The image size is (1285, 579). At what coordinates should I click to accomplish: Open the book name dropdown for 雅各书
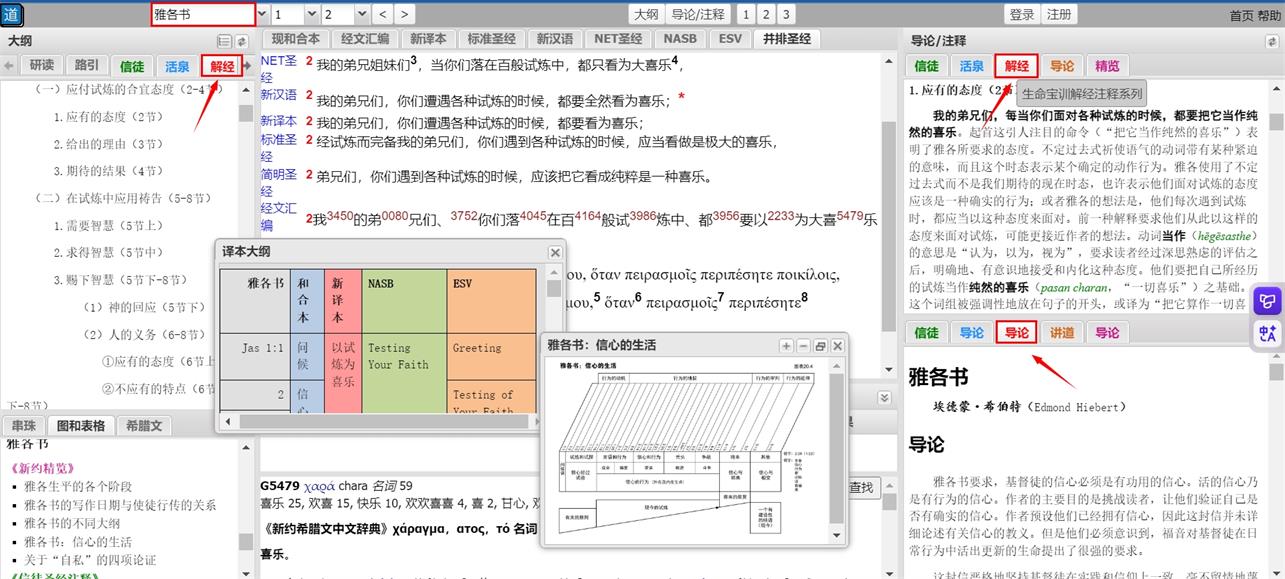coord(263,14)
